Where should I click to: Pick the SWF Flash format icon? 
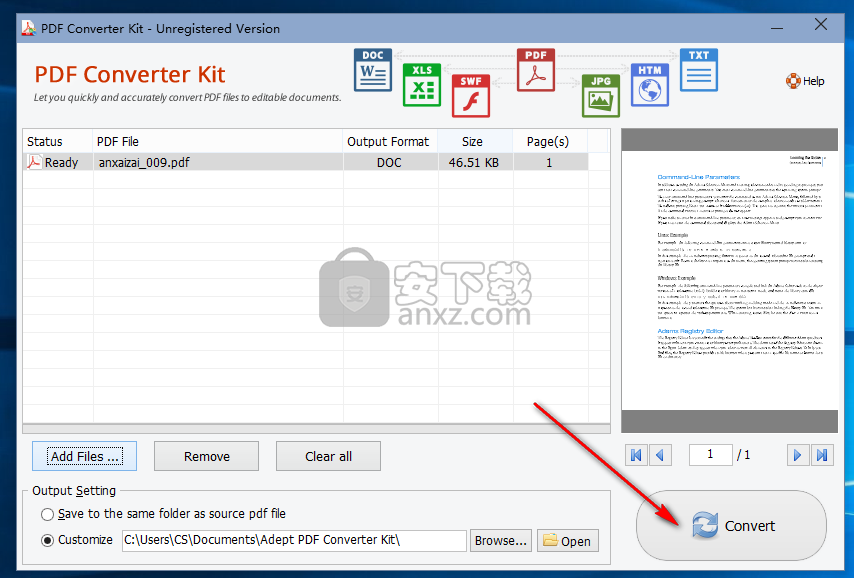tap(471, 95)
